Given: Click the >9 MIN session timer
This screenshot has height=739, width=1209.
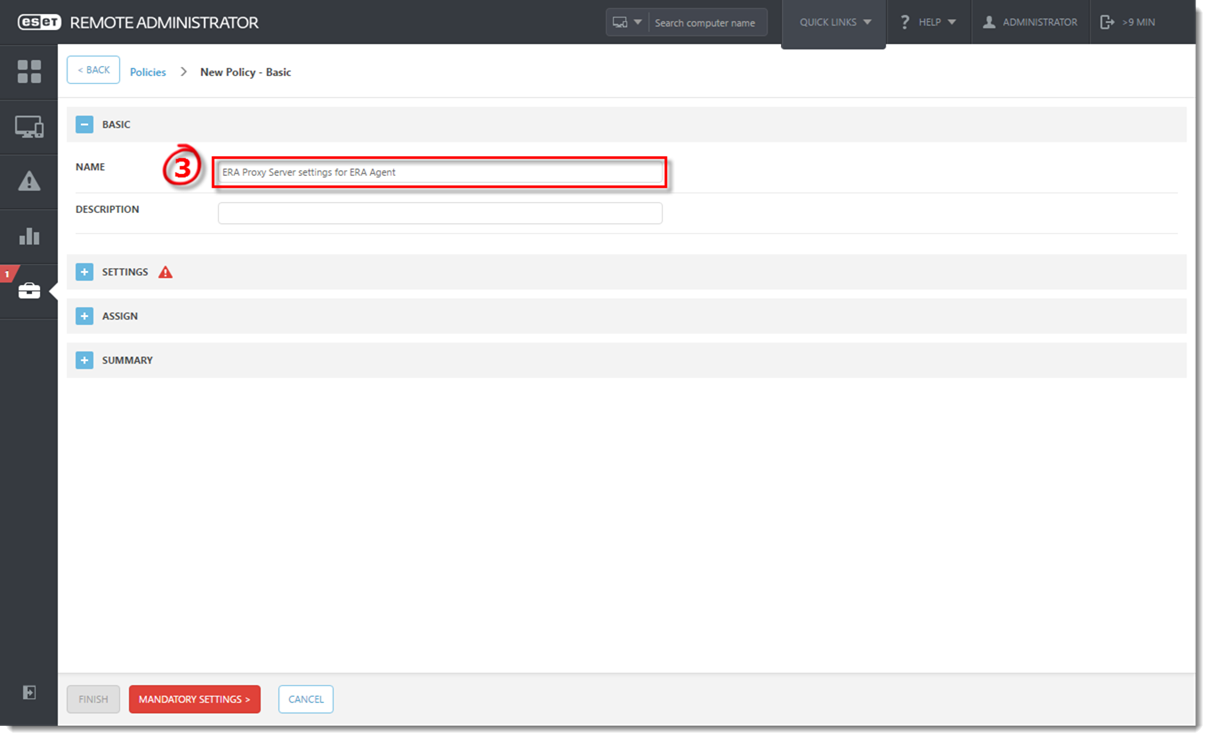Looking at the screenshot, I should coord(1138,22).
